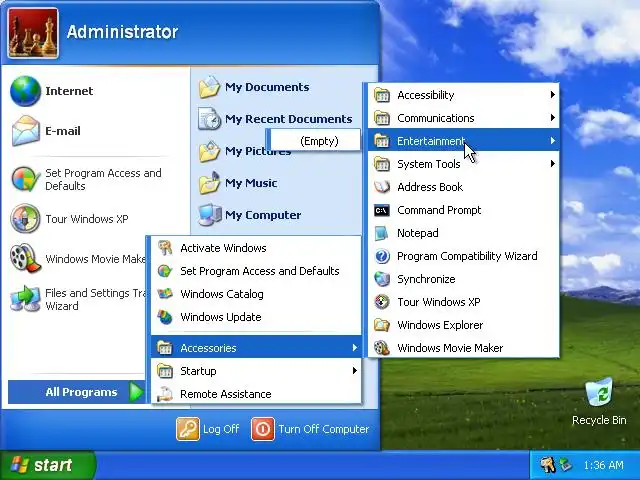Click Address Book text label

430,187
